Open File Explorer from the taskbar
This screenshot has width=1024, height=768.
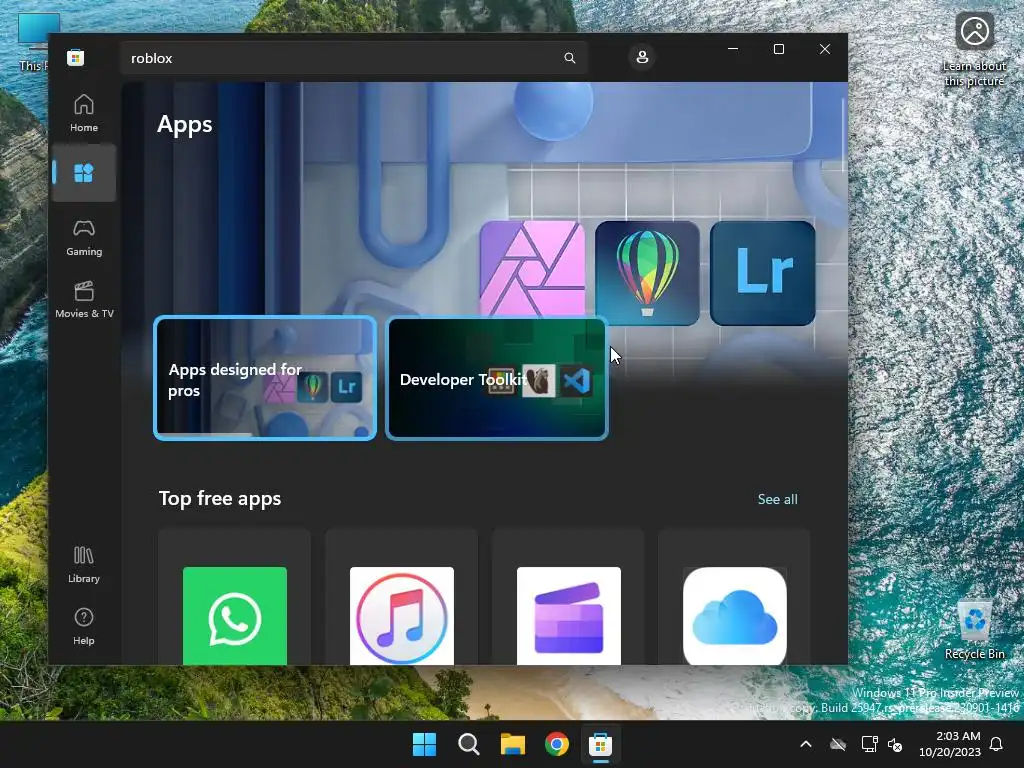click(513, 744)
